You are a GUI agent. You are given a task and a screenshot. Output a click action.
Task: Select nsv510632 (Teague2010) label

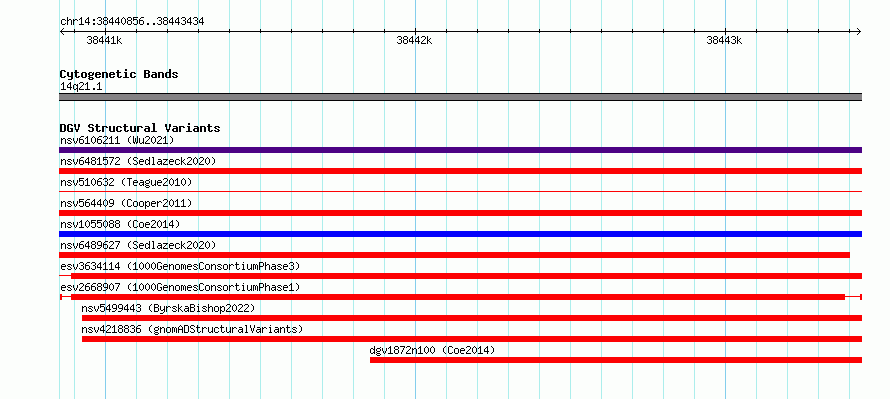pyautogui.click(x=126, y=182)
